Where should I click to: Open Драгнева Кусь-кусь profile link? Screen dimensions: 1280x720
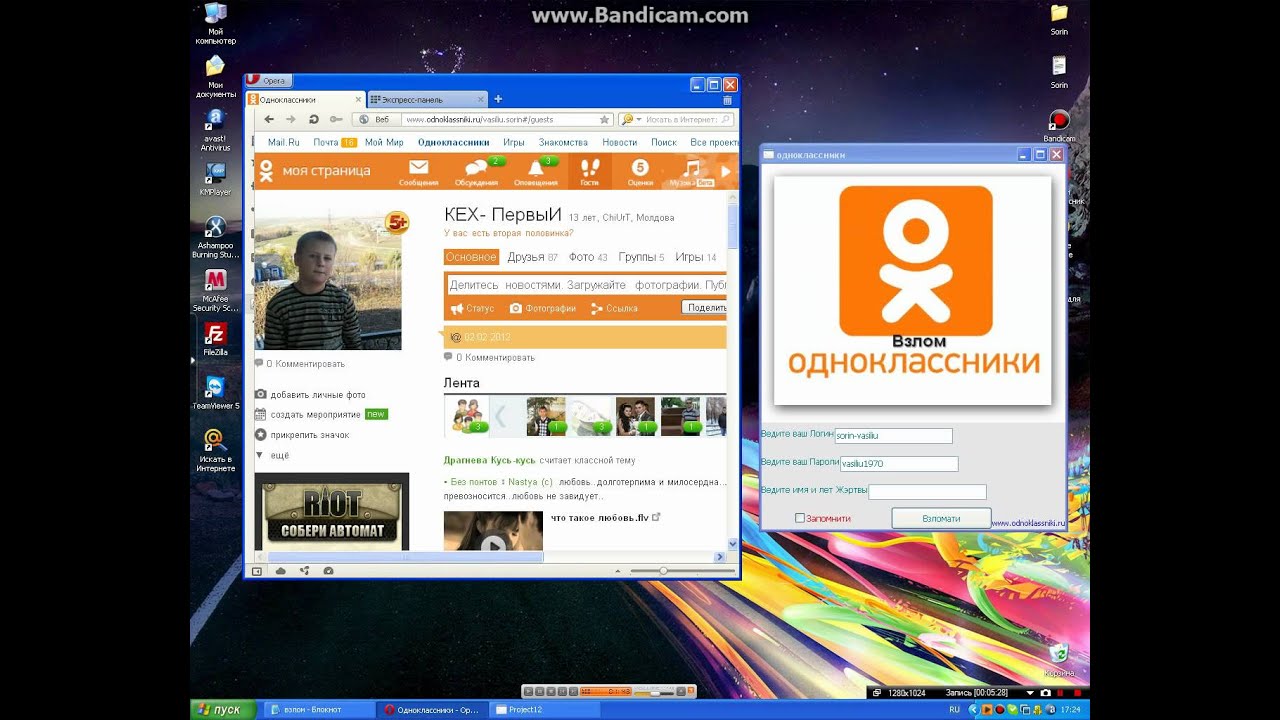click(x=490, y=460)
